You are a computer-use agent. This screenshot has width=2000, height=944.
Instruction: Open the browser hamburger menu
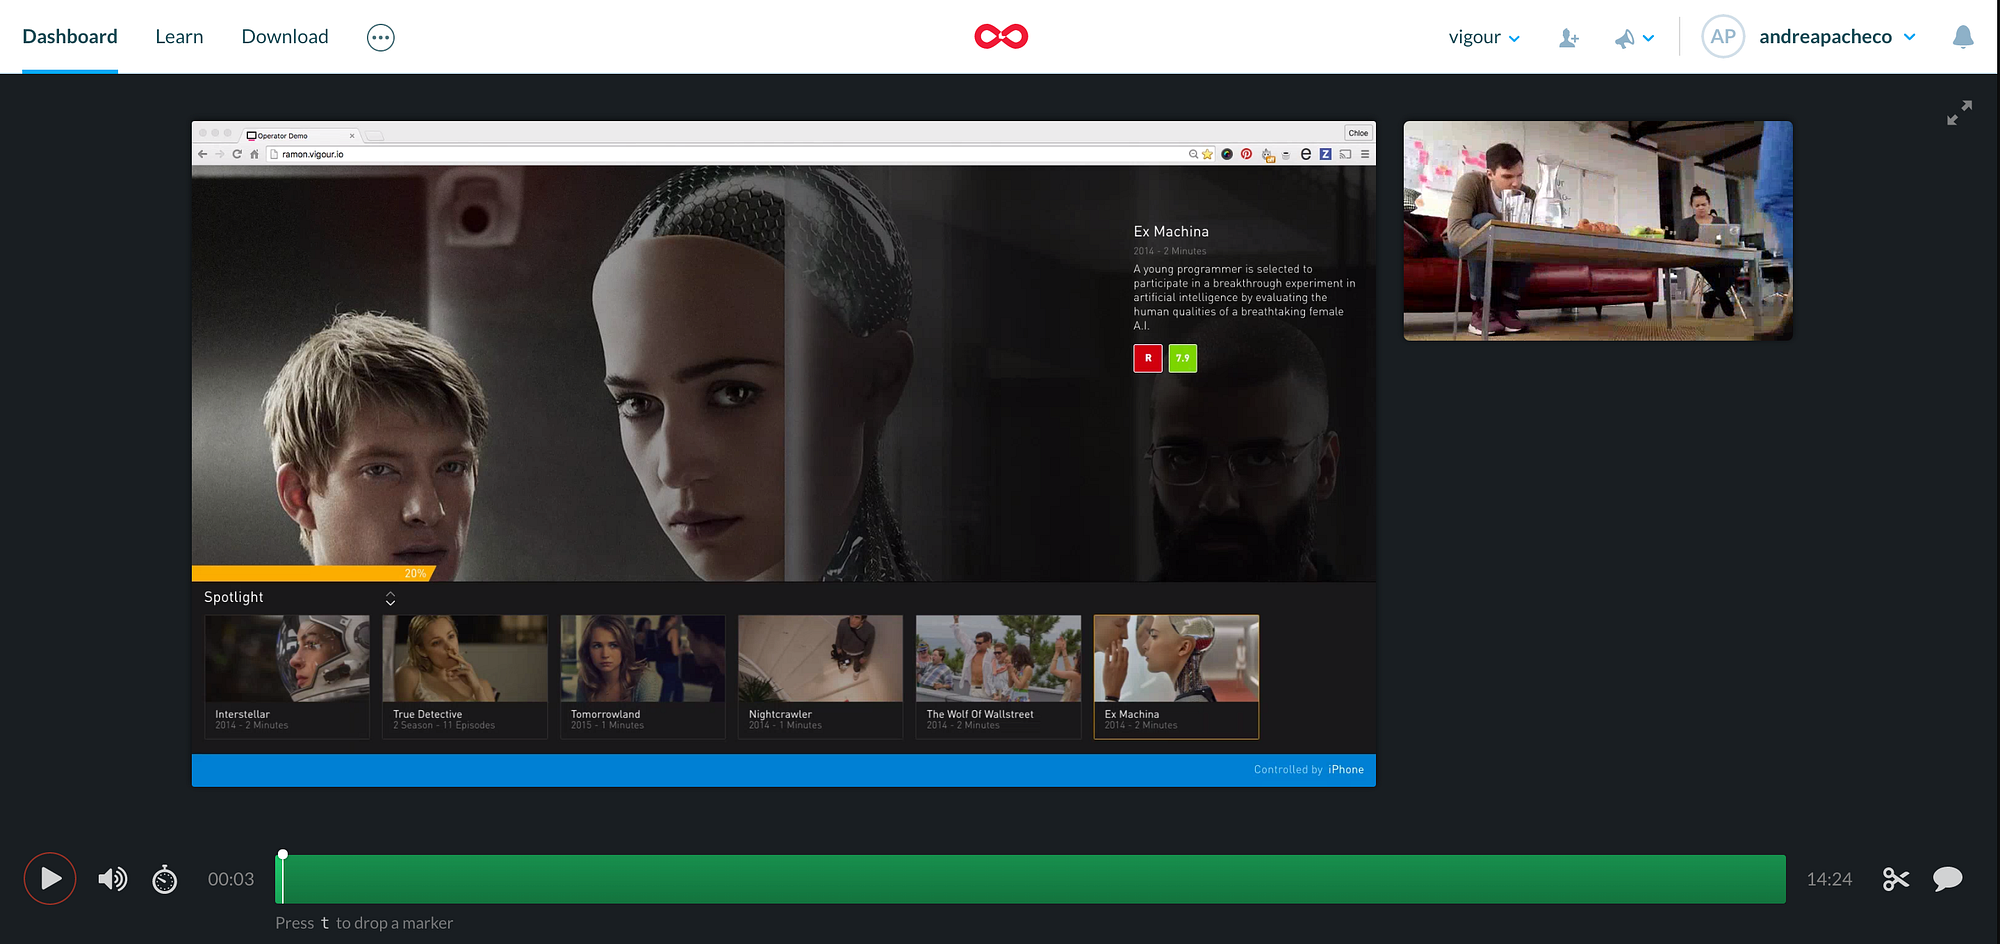click(x=1365, y=154)
